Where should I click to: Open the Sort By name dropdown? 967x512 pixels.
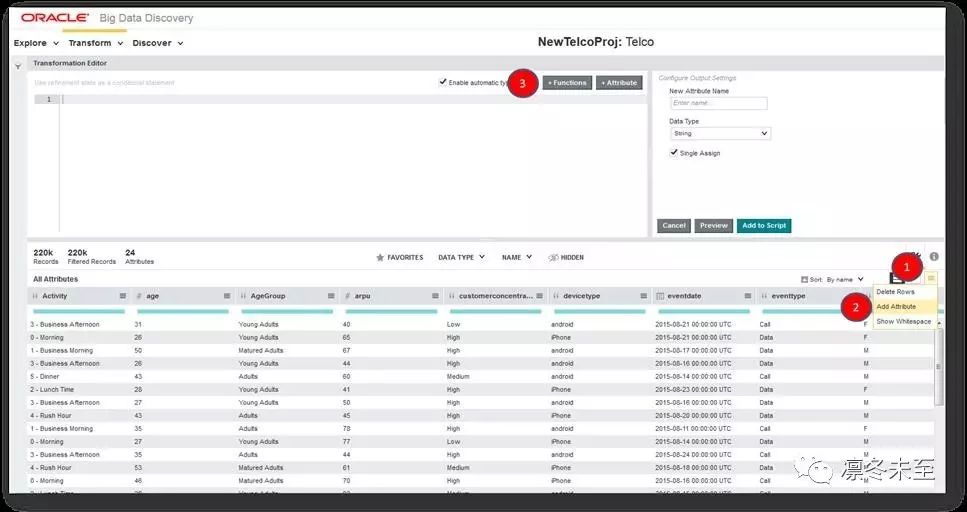(844, 279)
